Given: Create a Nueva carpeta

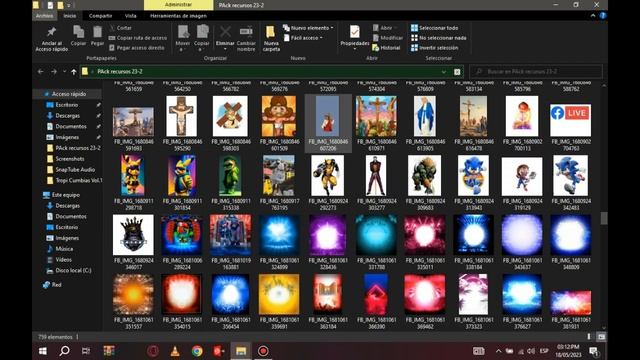Looking at the screenshot, I should [271, 38].
